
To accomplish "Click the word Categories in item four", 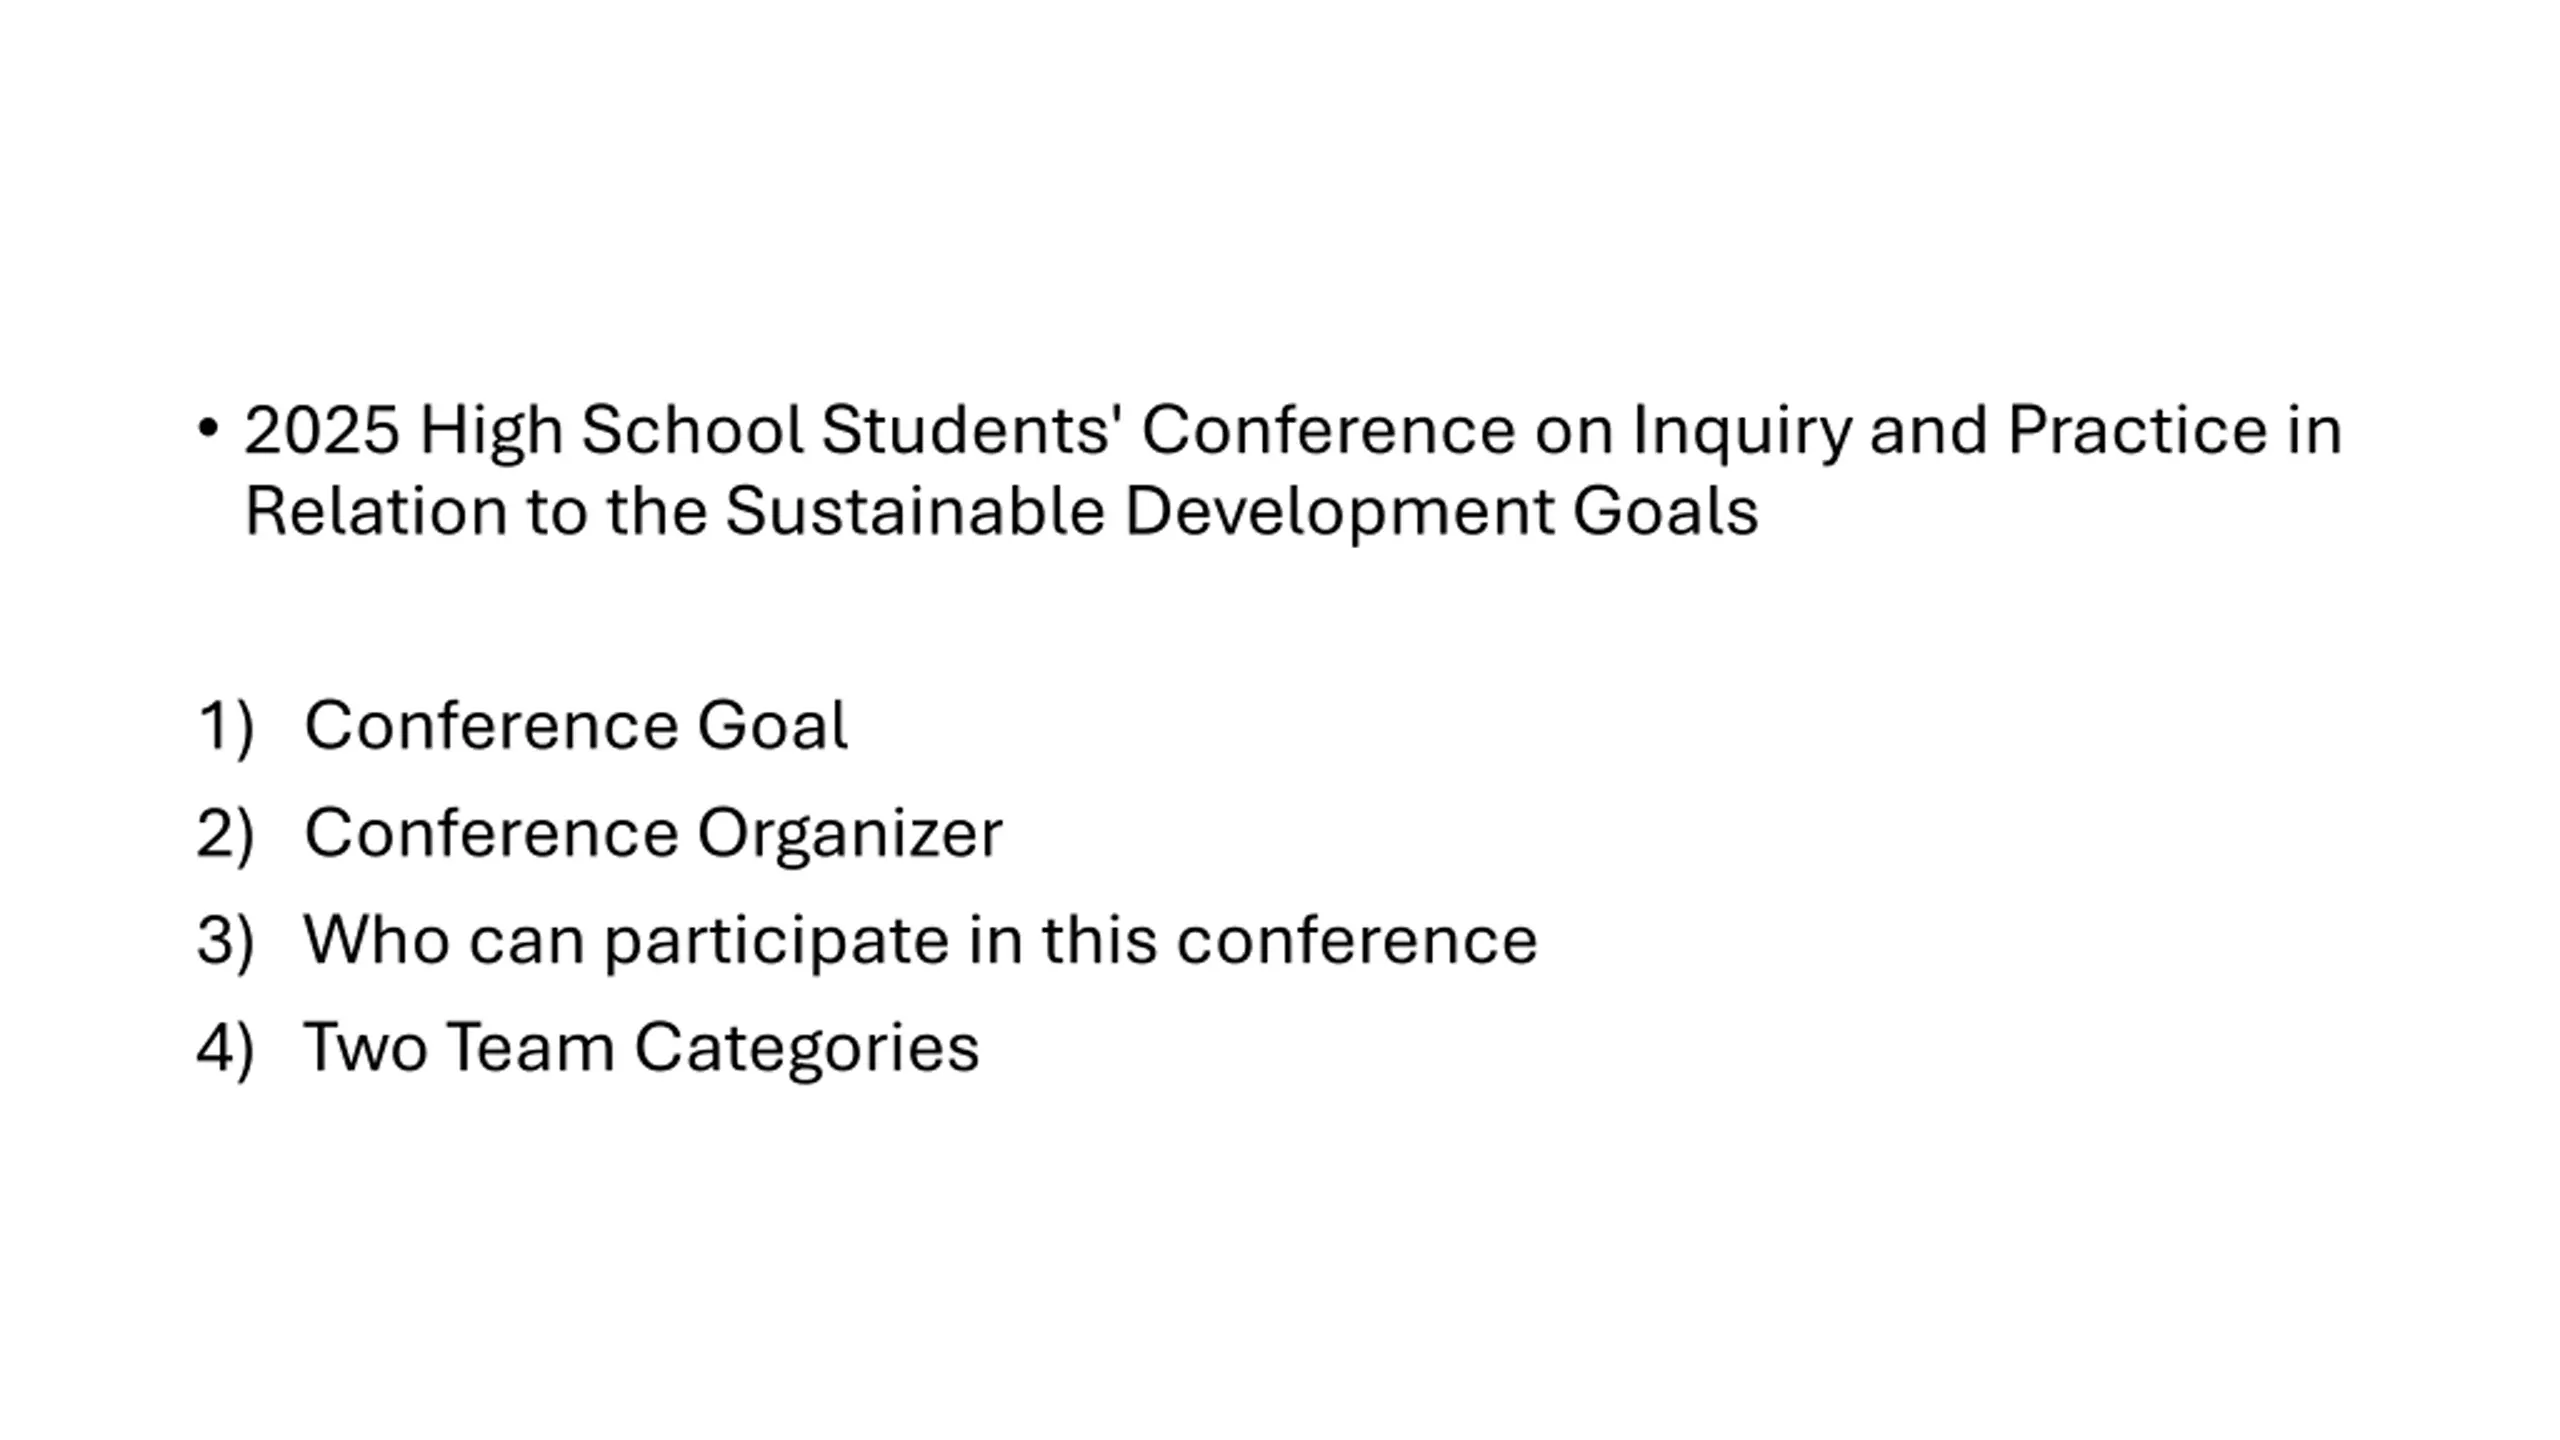I will click(x=806, y=1048).
